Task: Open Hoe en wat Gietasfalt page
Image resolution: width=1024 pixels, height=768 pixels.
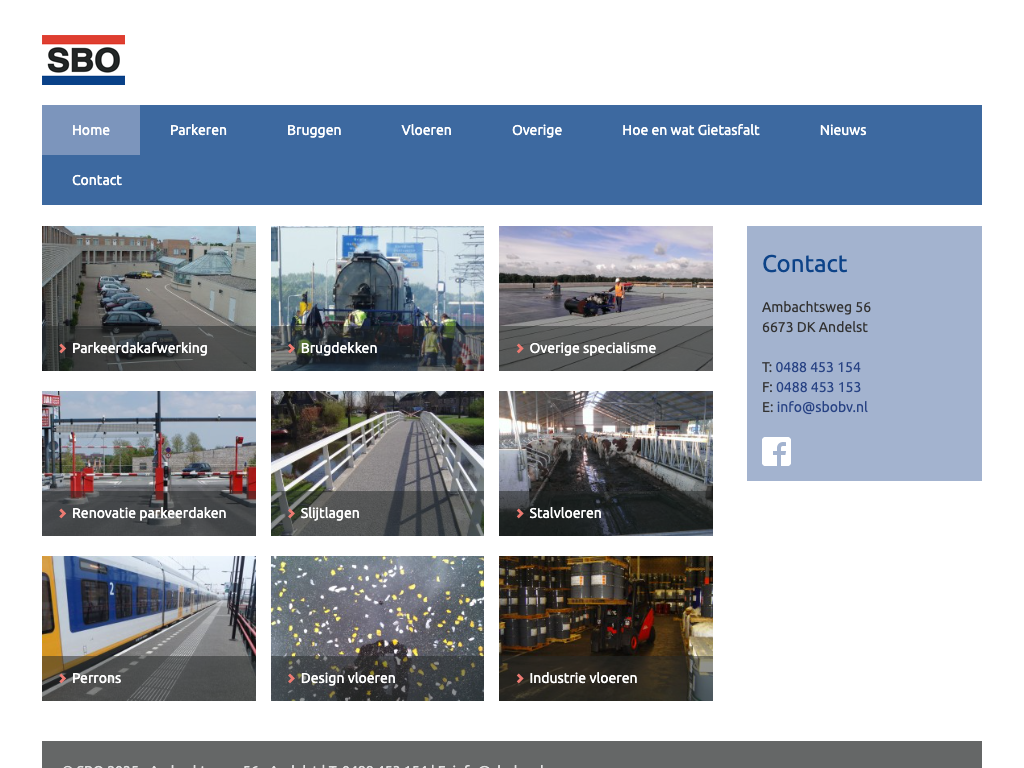Action: pyautogui.click(x=690, y=130)
